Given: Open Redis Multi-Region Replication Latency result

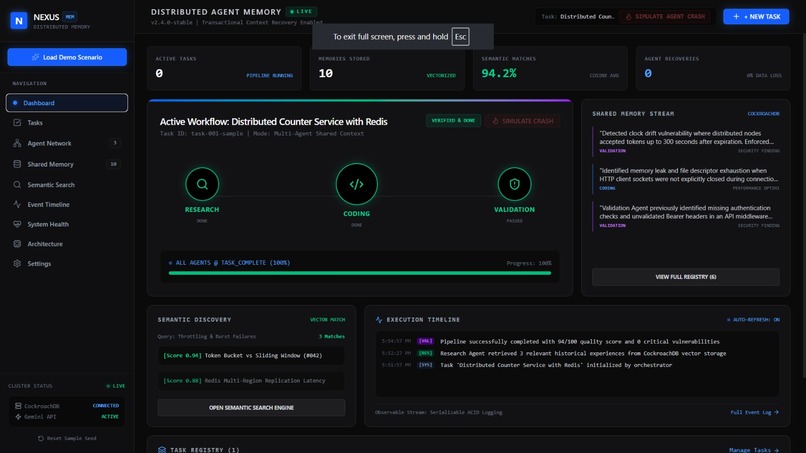Looking at the screenshot, I should click(x=251, y=381).
